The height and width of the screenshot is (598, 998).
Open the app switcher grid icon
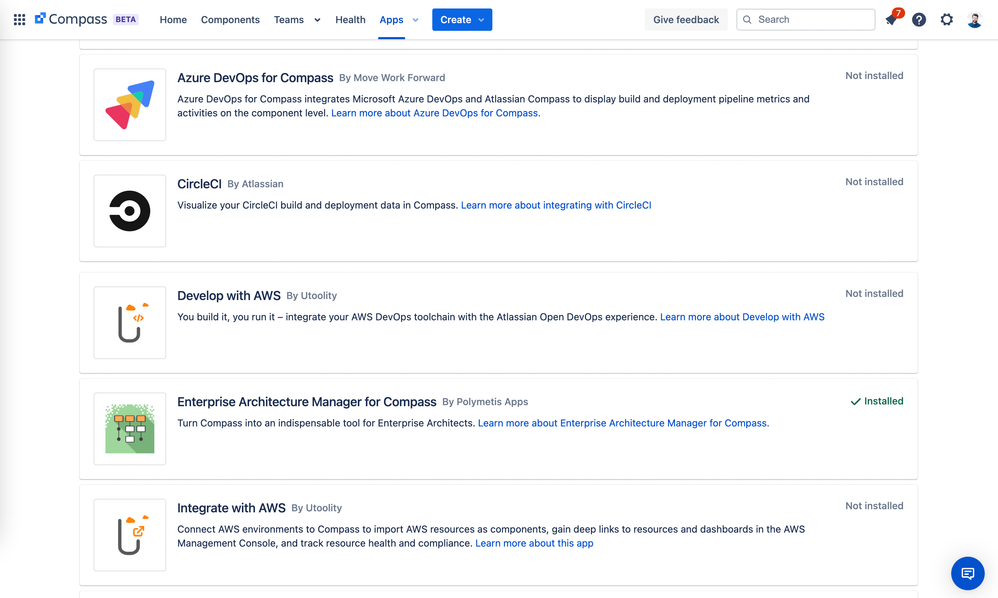(x=20, y=20)
